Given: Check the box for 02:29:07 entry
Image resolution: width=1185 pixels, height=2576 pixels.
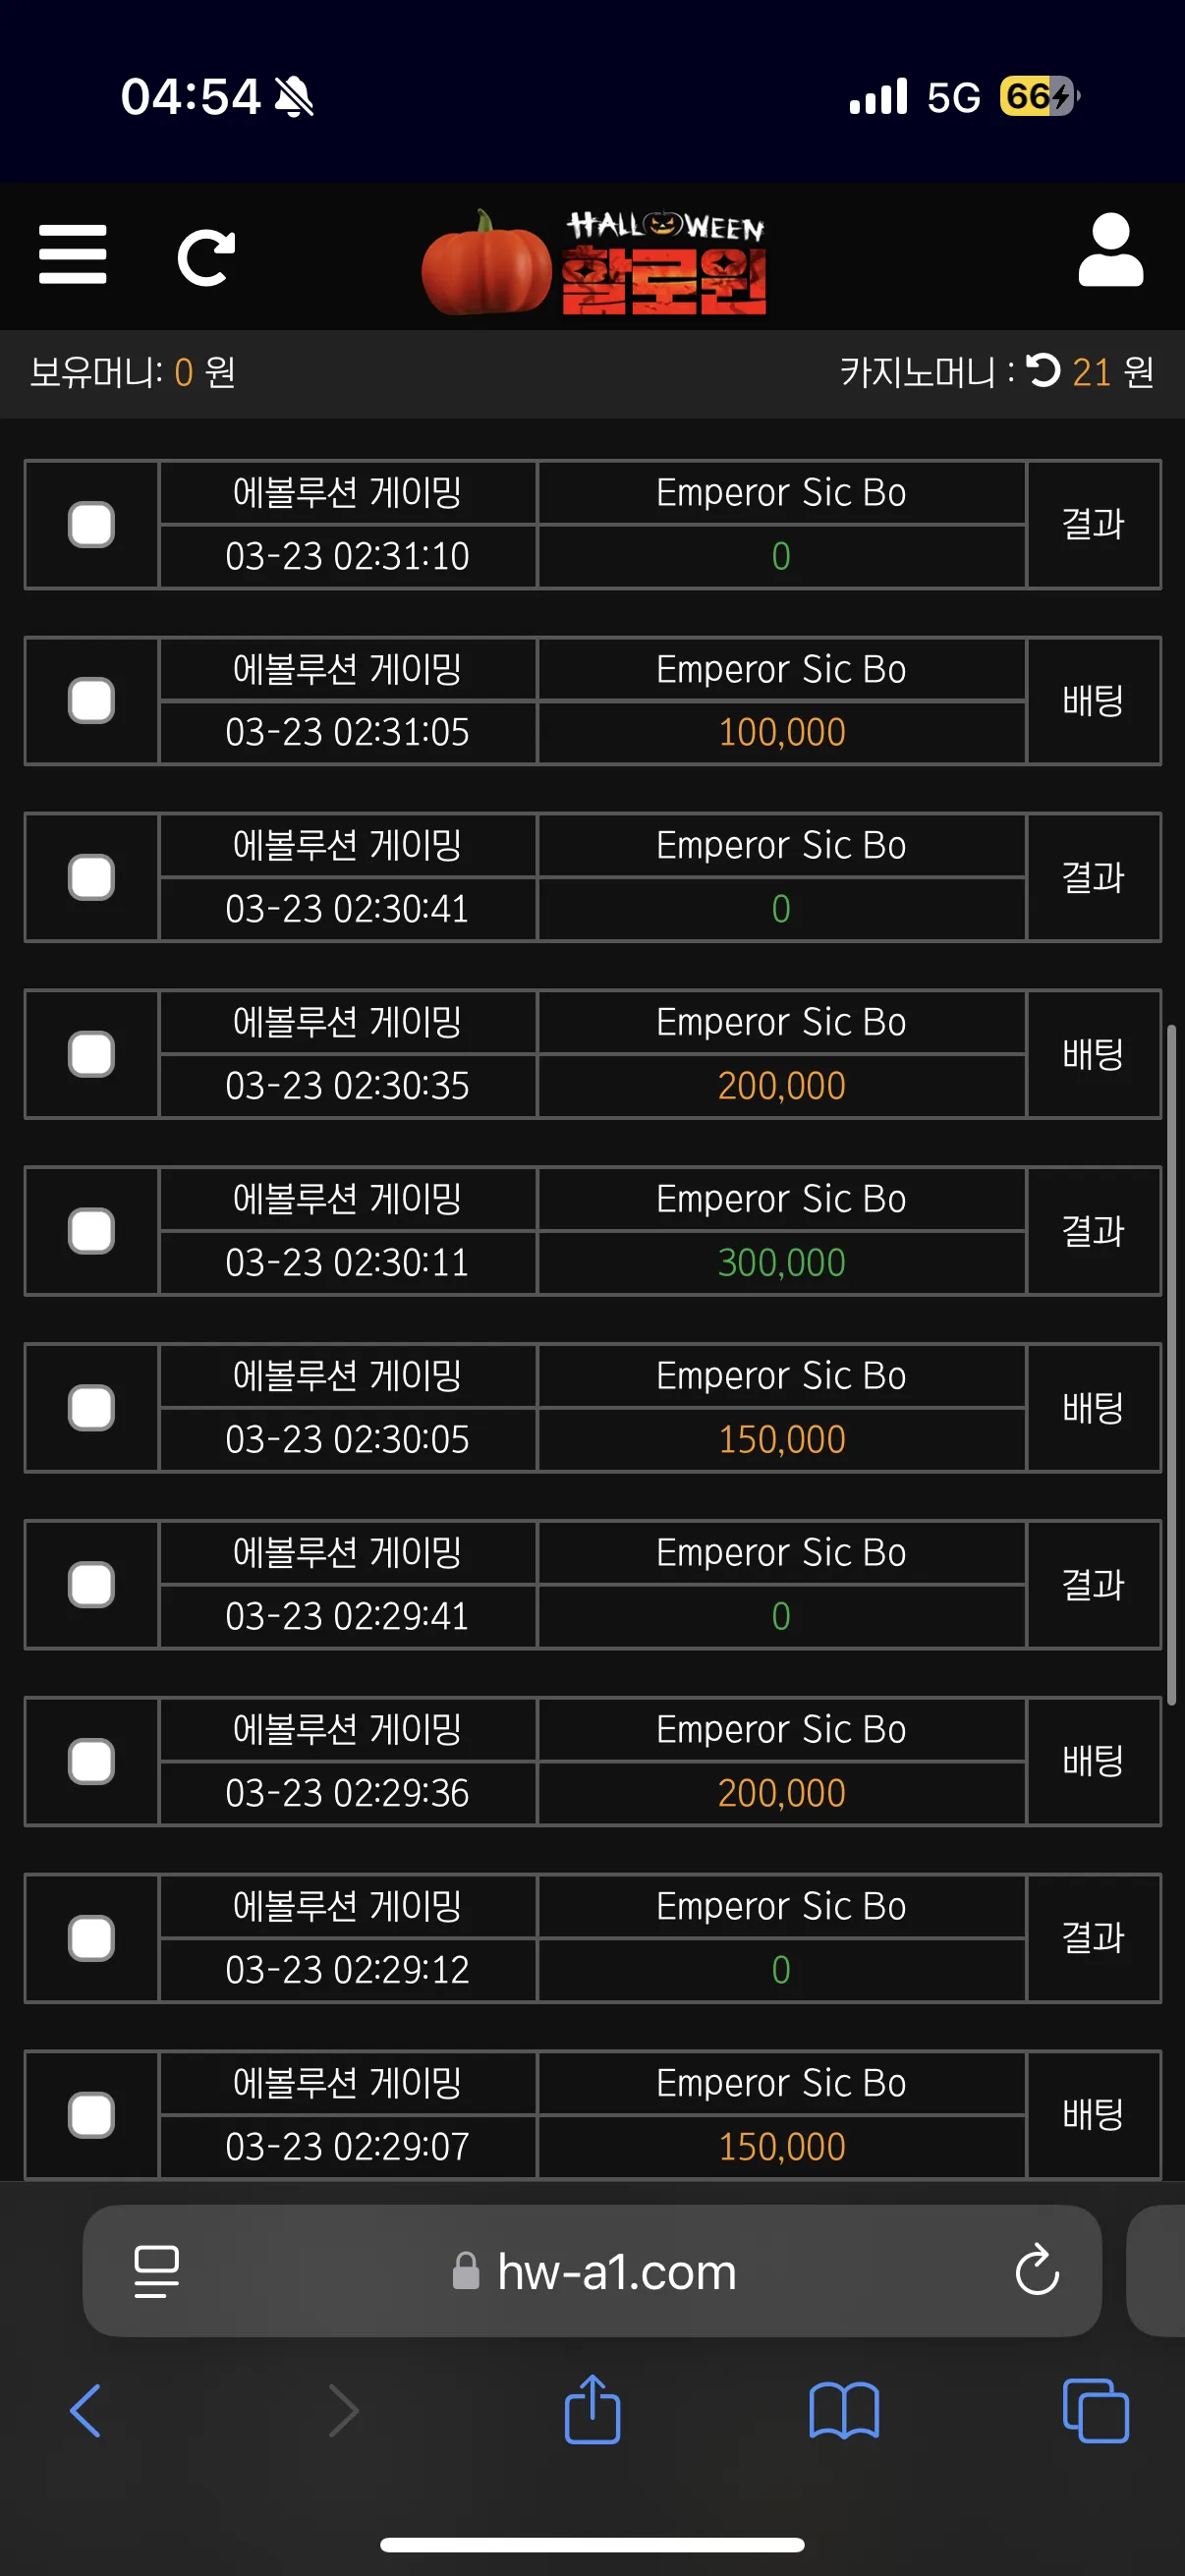Looking at the screenshot, I should click(x=91, y=2115).
